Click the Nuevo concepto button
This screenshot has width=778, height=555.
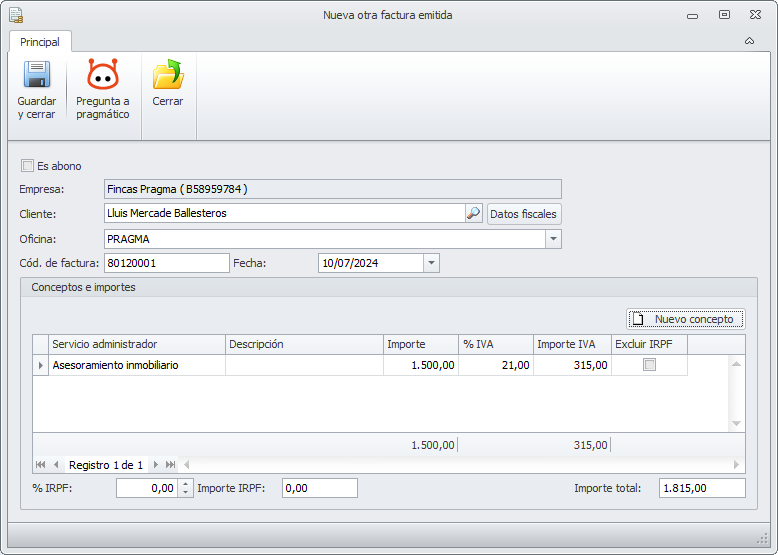point(686,319)
